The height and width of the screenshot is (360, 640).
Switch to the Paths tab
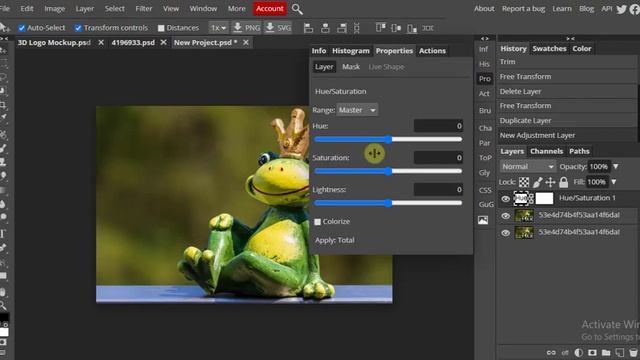(x=579, y=151)
